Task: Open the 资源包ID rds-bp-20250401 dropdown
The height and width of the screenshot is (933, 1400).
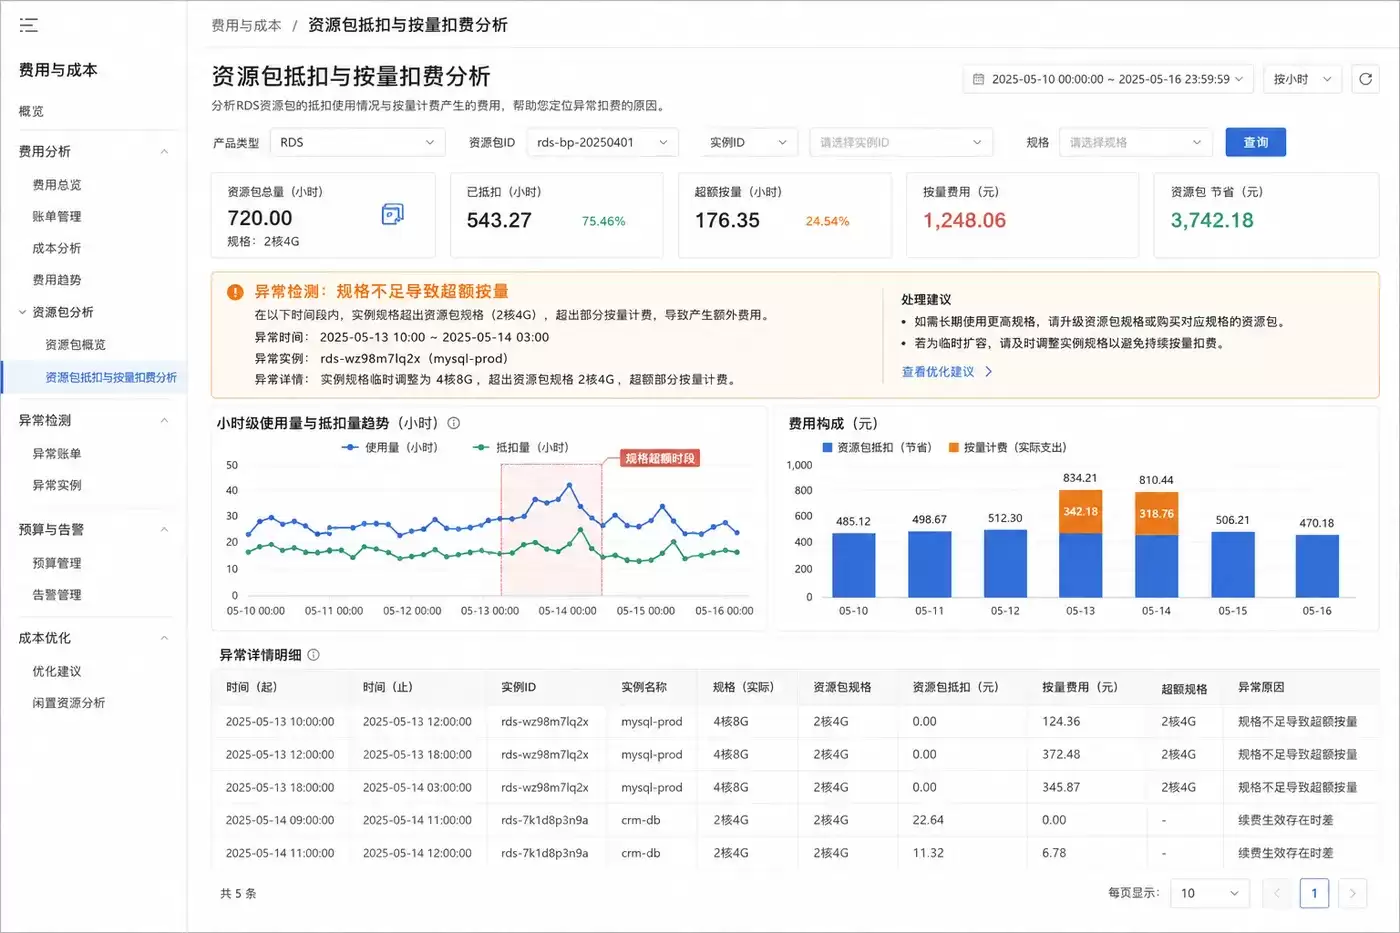Action: (x=602, y=142)
